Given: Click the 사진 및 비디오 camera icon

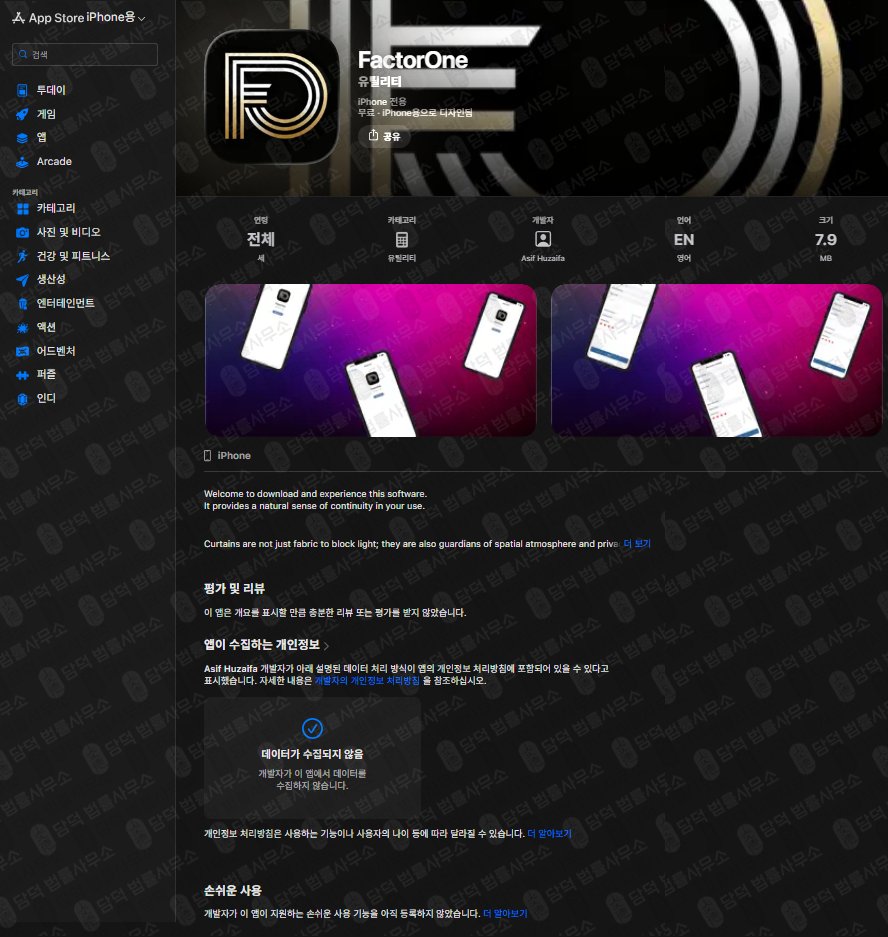Looking at the screenshot, I should (x=22, y=232).
